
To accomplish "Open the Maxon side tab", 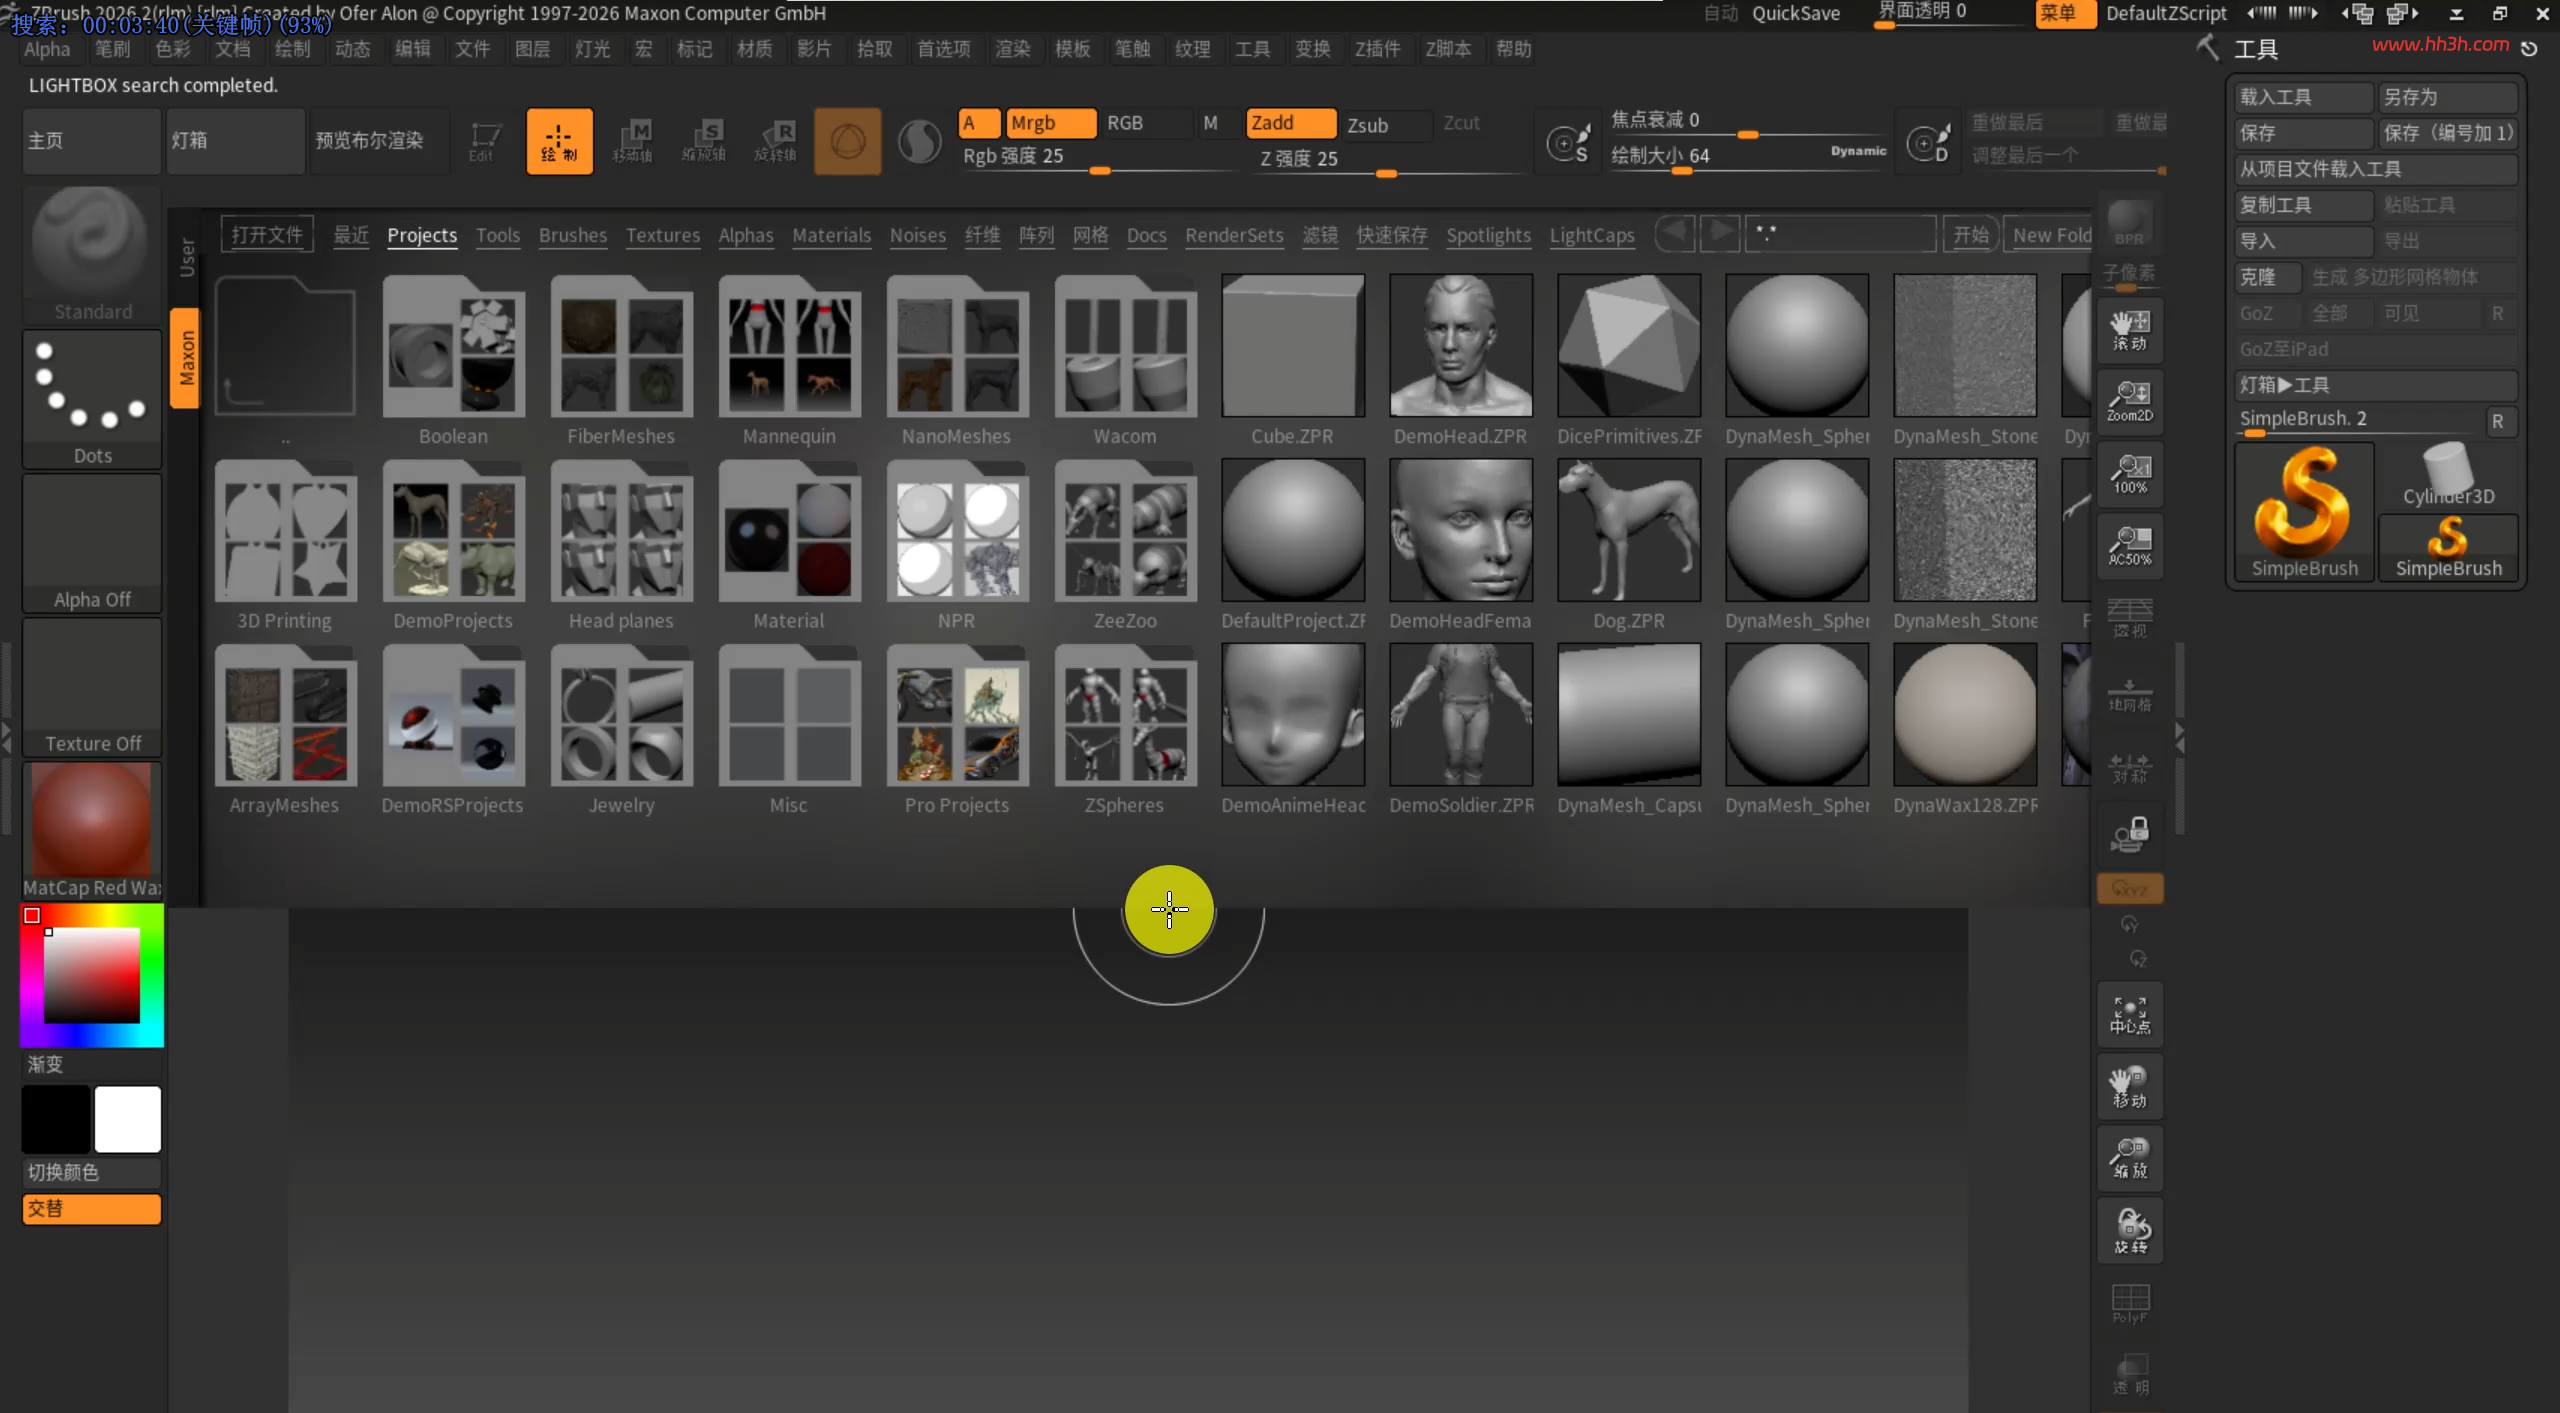I will tap(186, 358).
